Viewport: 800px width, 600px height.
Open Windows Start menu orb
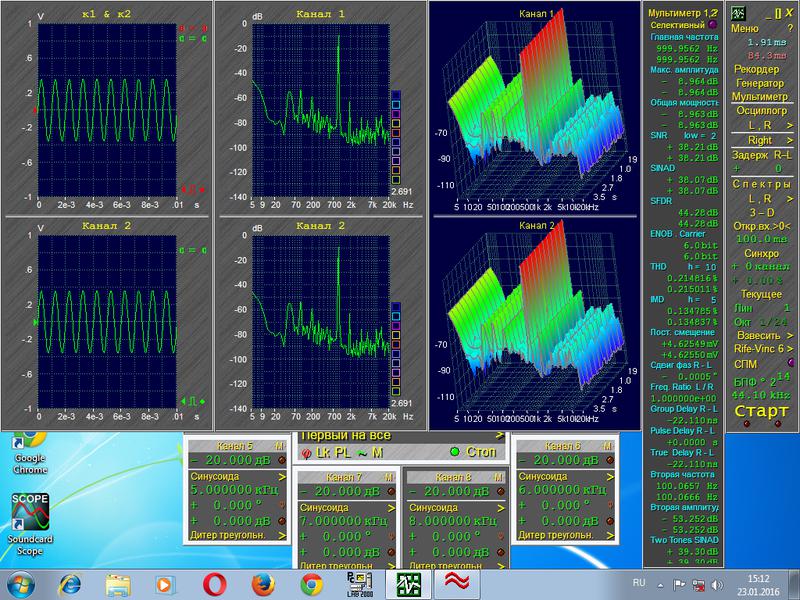pos(20,585)
